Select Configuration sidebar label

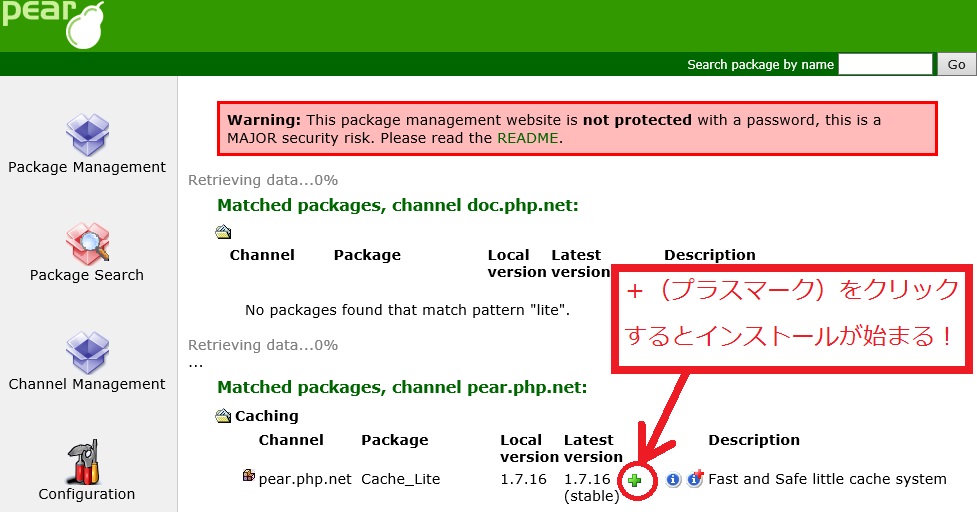coord(87,494)
